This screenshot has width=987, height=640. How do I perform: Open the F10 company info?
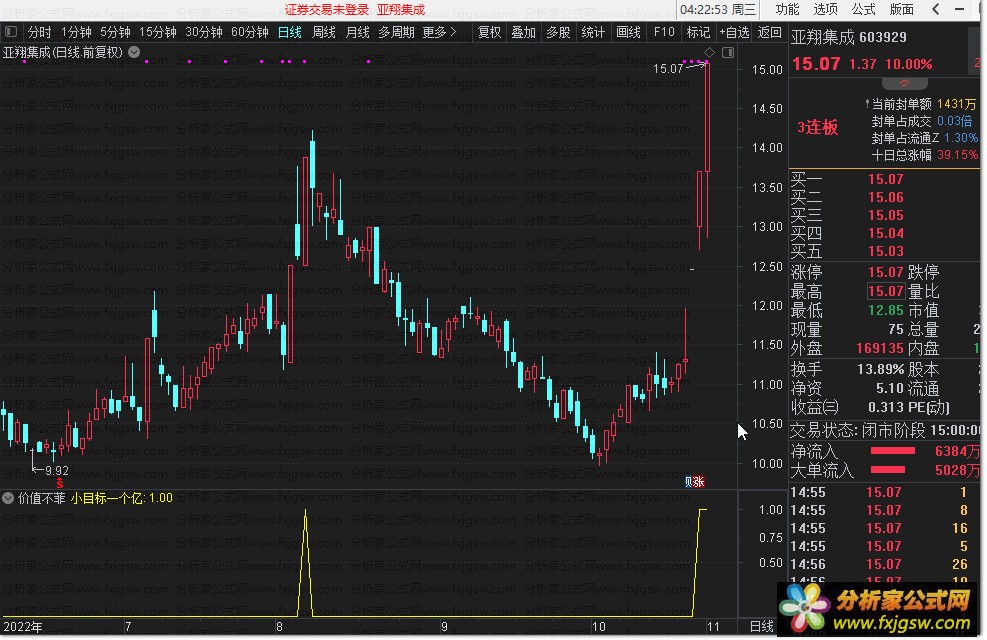click(663, 32)
